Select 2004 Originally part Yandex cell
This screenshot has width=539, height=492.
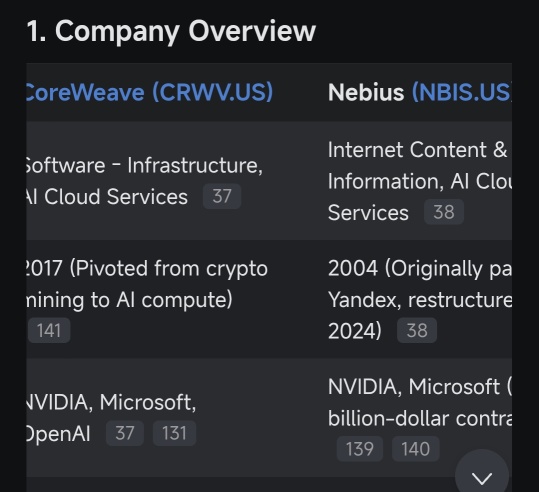pos(420,299)
